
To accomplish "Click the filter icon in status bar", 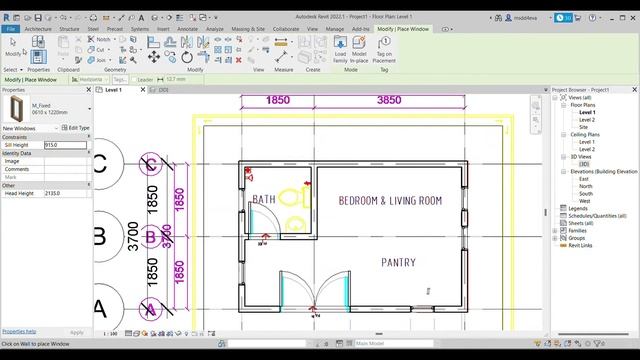I will coord(597,344).
